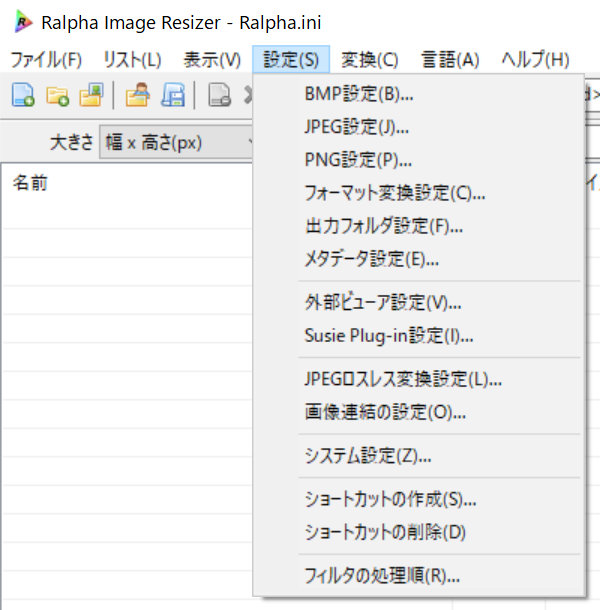Click the add folder with images icon

92,95
